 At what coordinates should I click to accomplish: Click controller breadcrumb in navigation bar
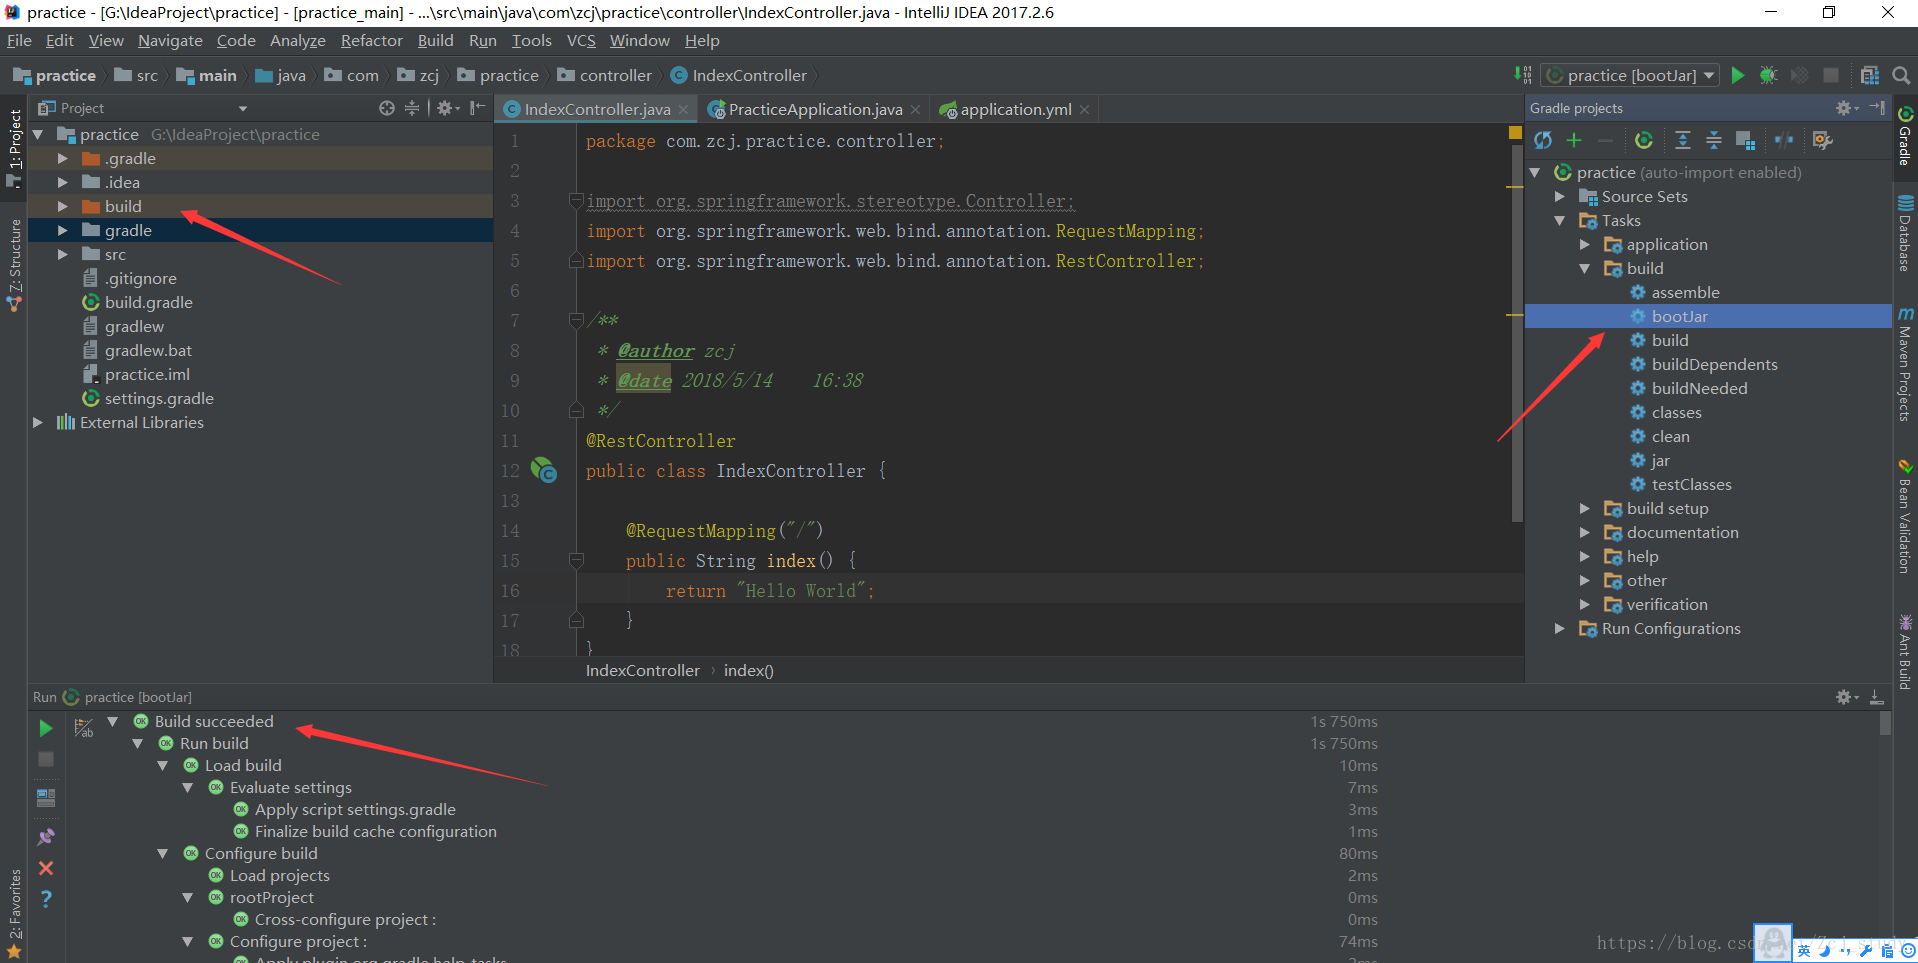[x=605, y=75]
